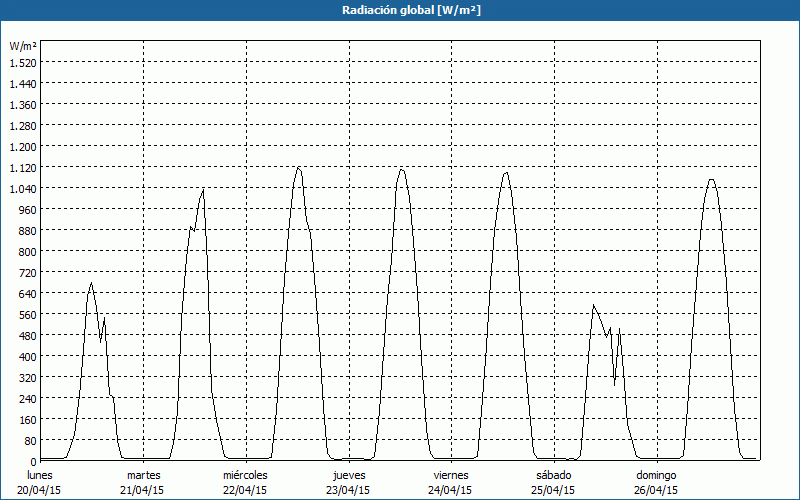Click the 1.280 axis value
The image size is (800, 500).
tap(23, 126)
